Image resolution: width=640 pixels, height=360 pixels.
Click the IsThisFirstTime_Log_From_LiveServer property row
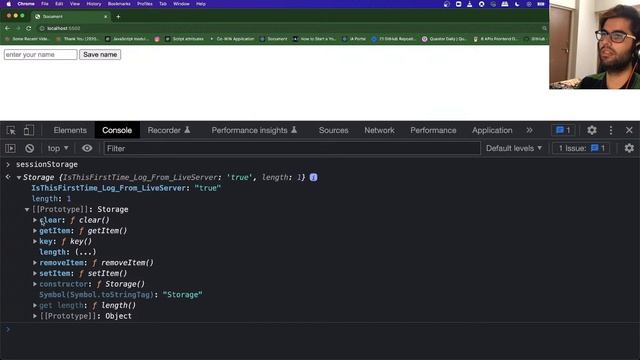pyautogui.click(x=126, y=188)
